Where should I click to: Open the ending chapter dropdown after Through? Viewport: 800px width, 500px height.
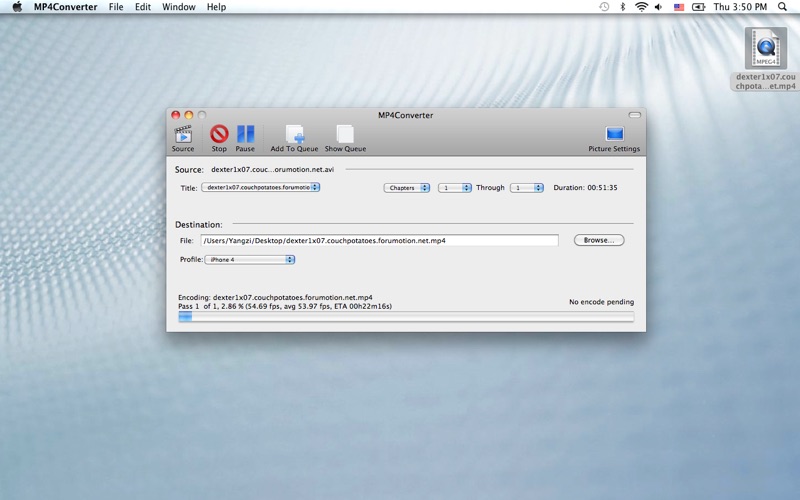pos(527,188)
